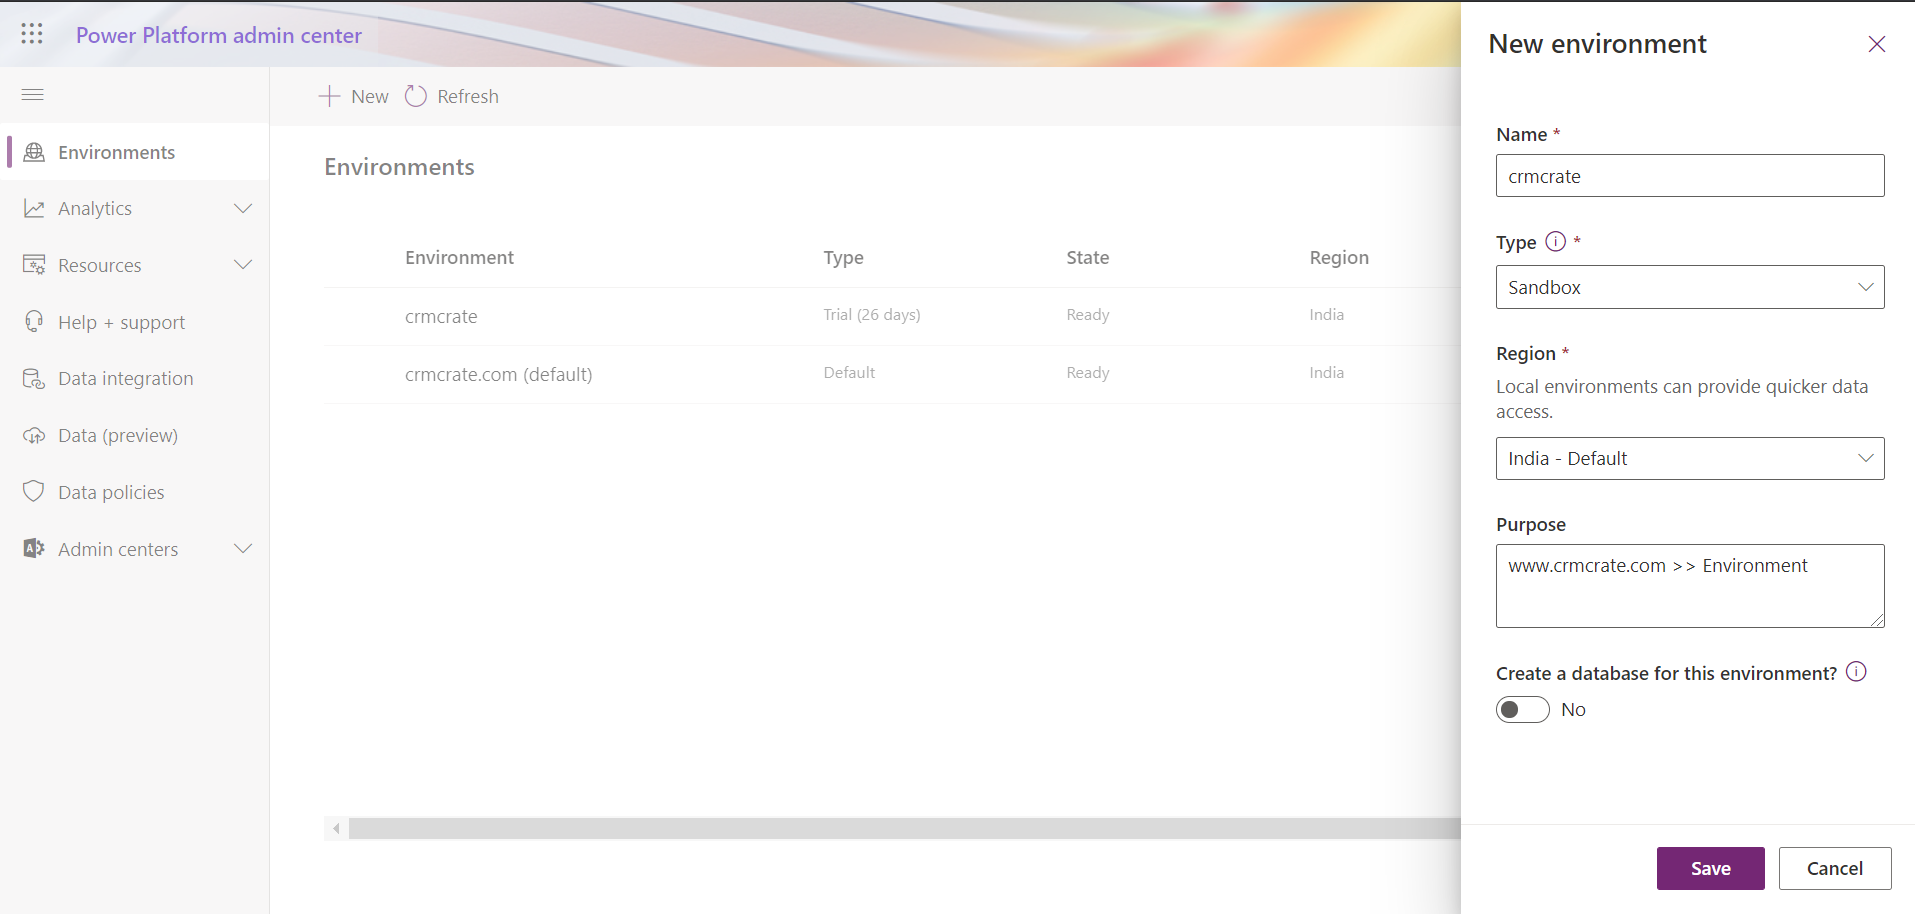
Task: Enable database creation for this environment
Action: (1522, 709)
